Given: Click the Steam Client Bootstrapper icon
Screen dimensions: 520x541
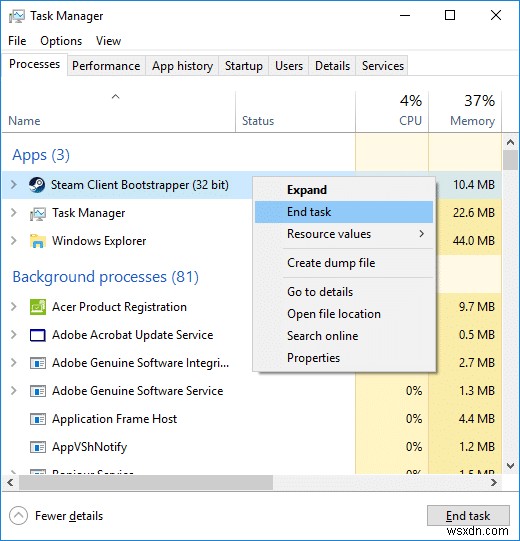Looking at the screenshot, I should [x=37, y=185].
